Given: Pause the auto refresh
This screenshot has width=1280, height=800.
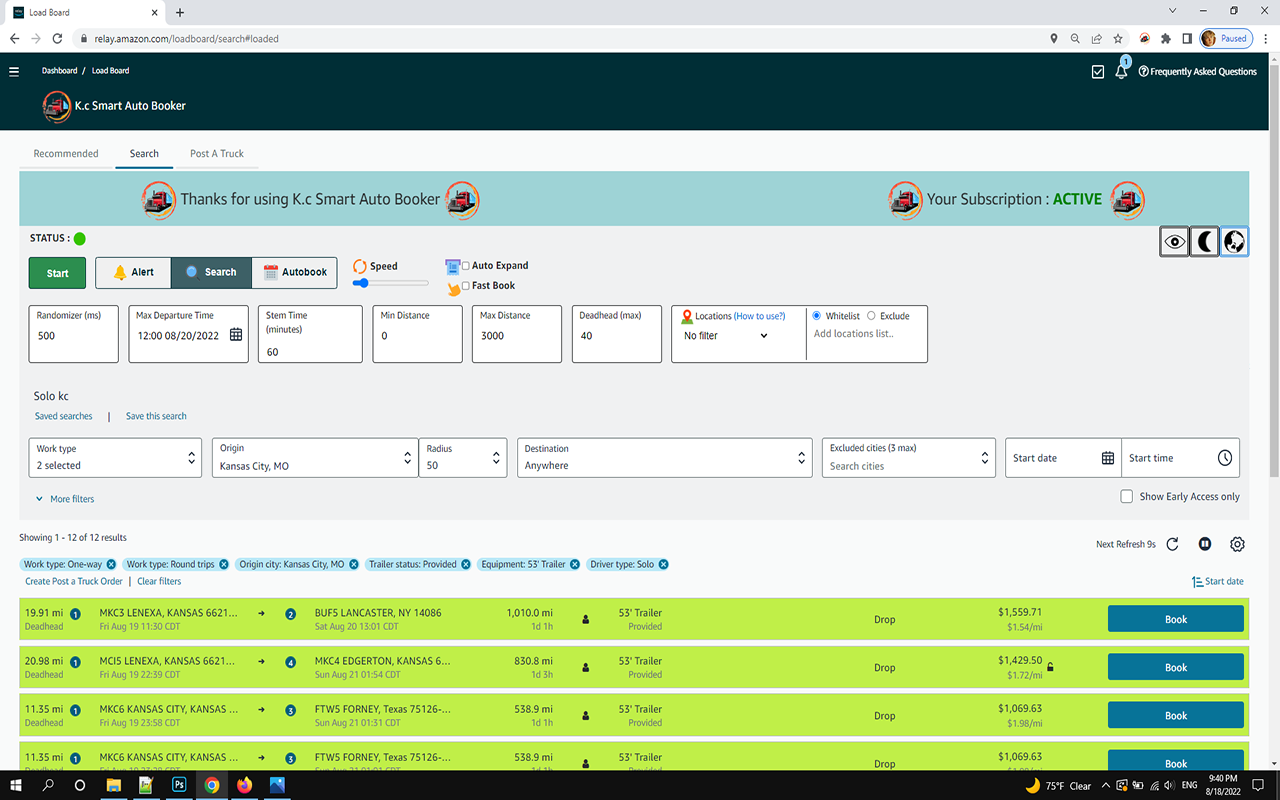Looking at the screenshot, I should 1205,544.
